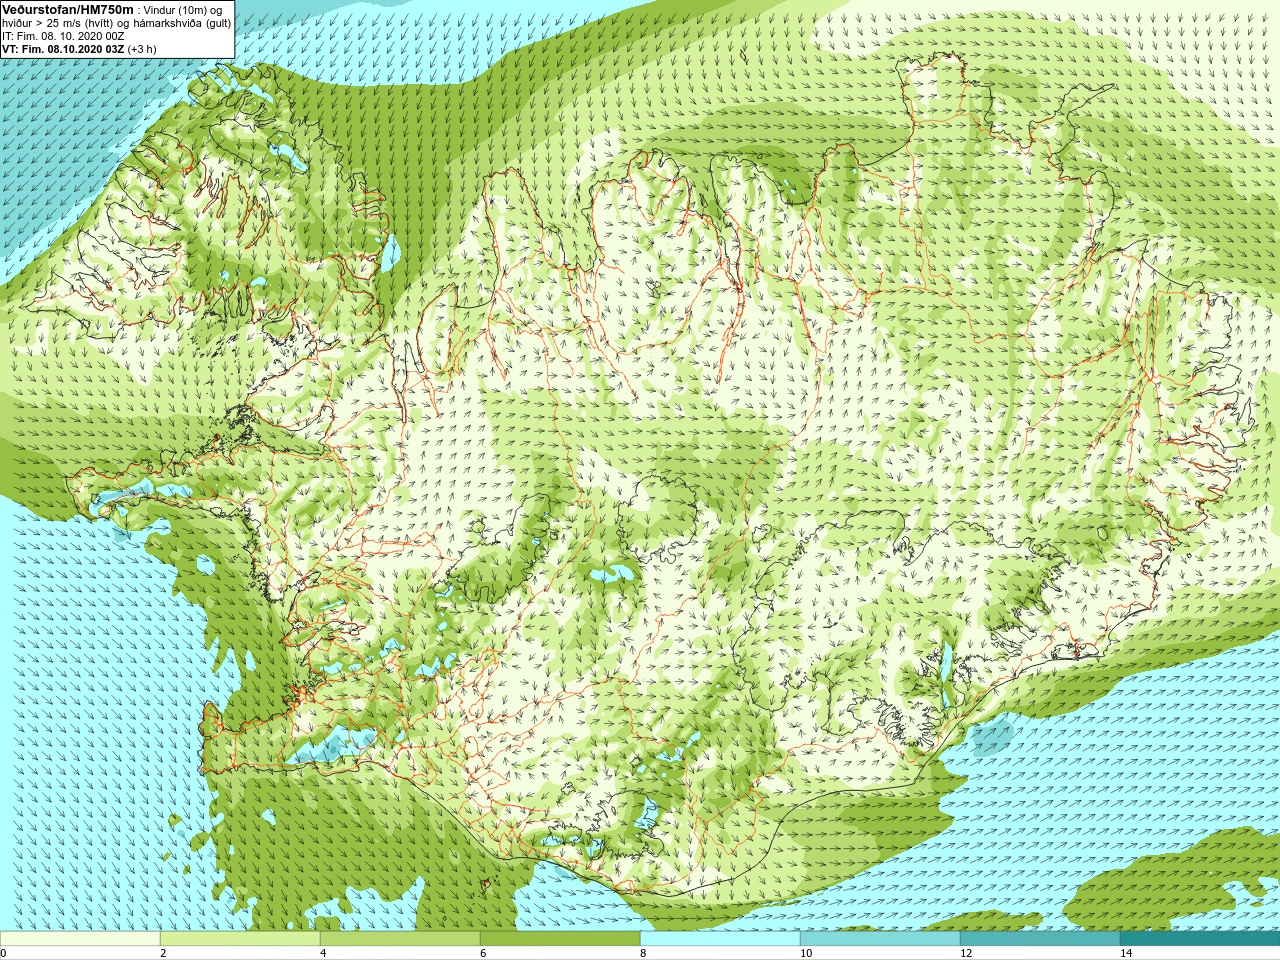This screenshot has height=960, width=1280.
Task: Click the legend scale label '6'
Action: click(483, 953)
